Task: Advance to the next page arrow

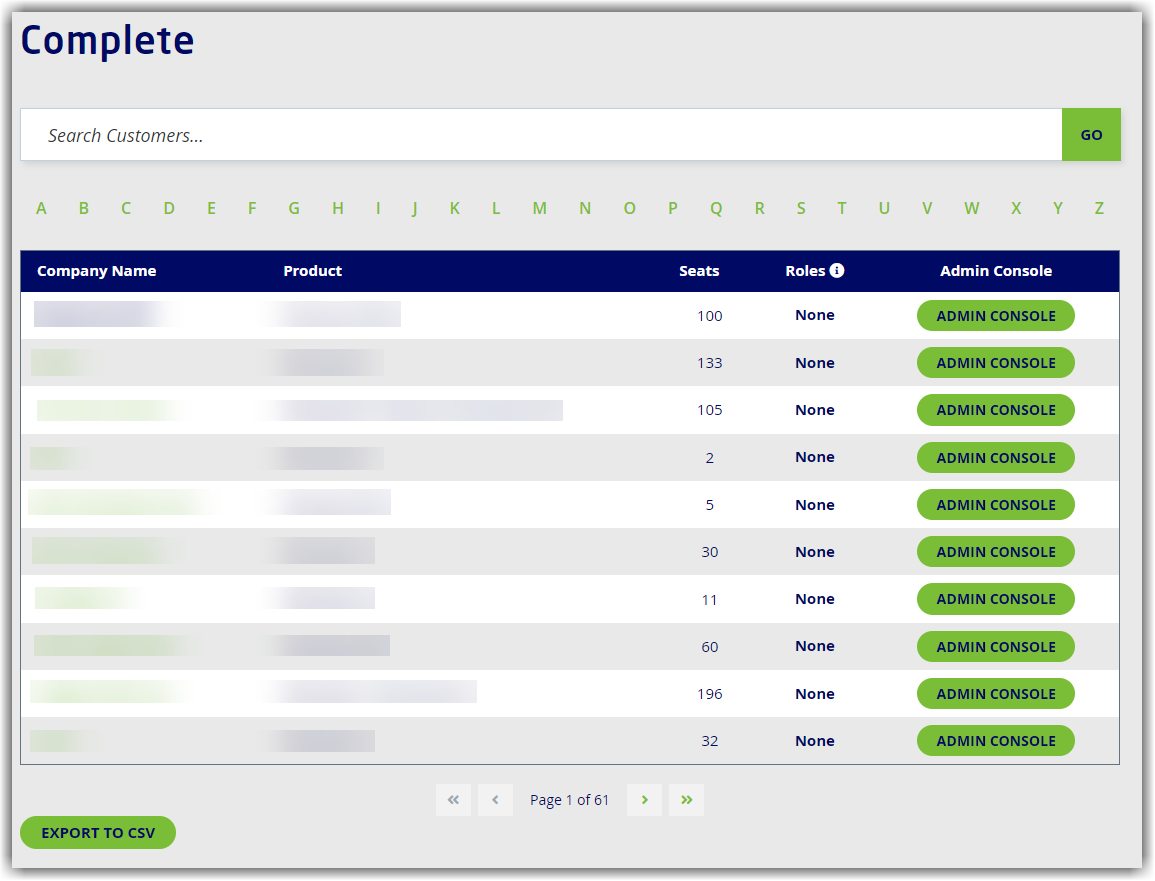Action: tap(644, 800)
